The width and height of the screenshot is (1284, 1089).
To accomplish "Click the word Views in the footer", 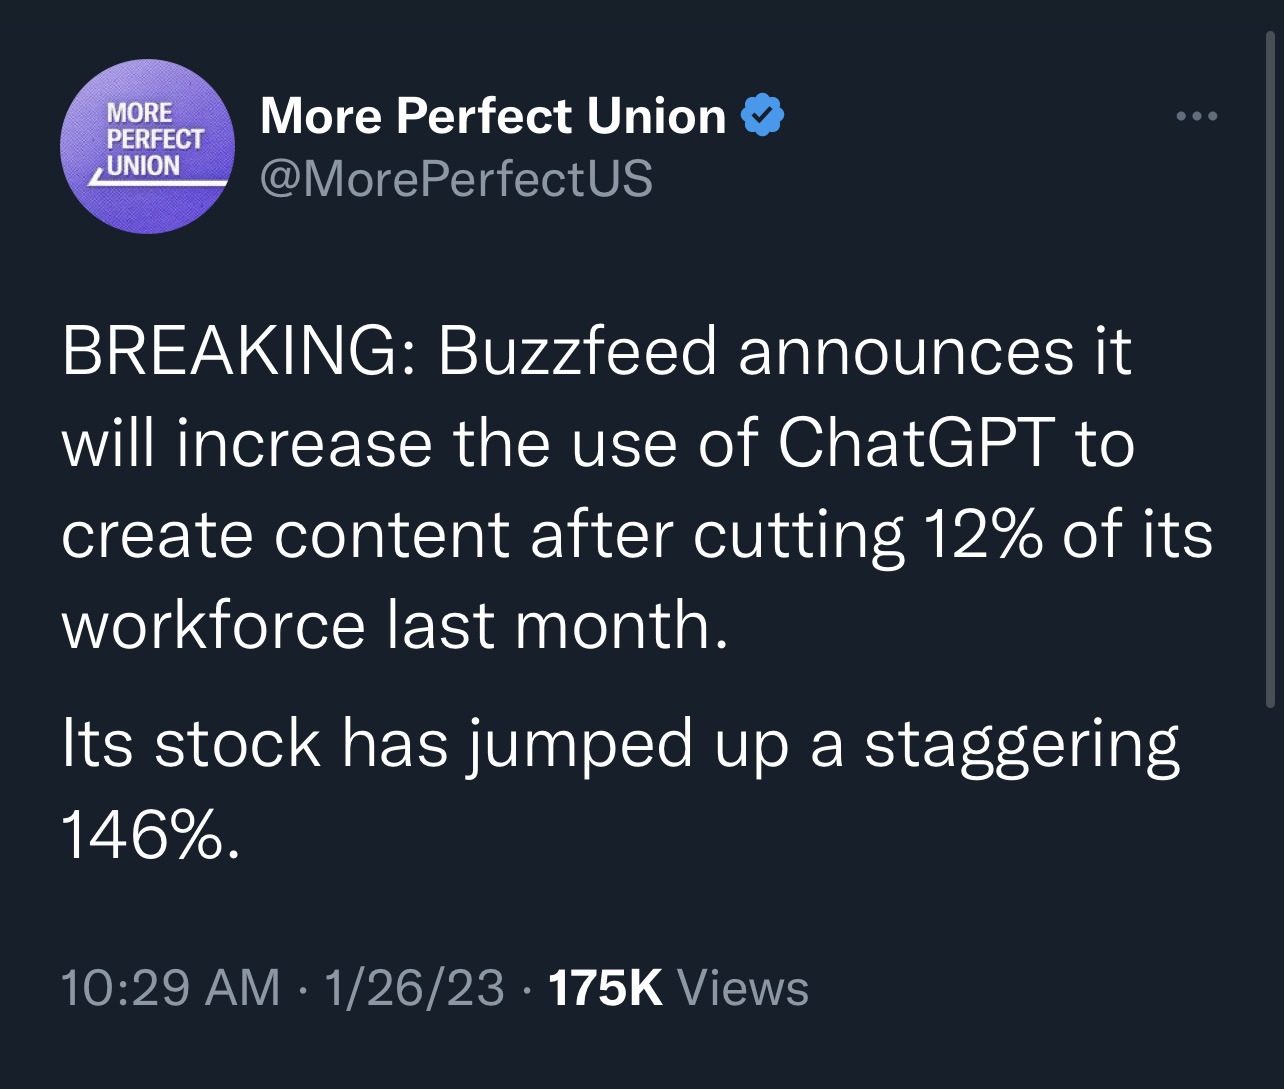I will coord(743,988).
